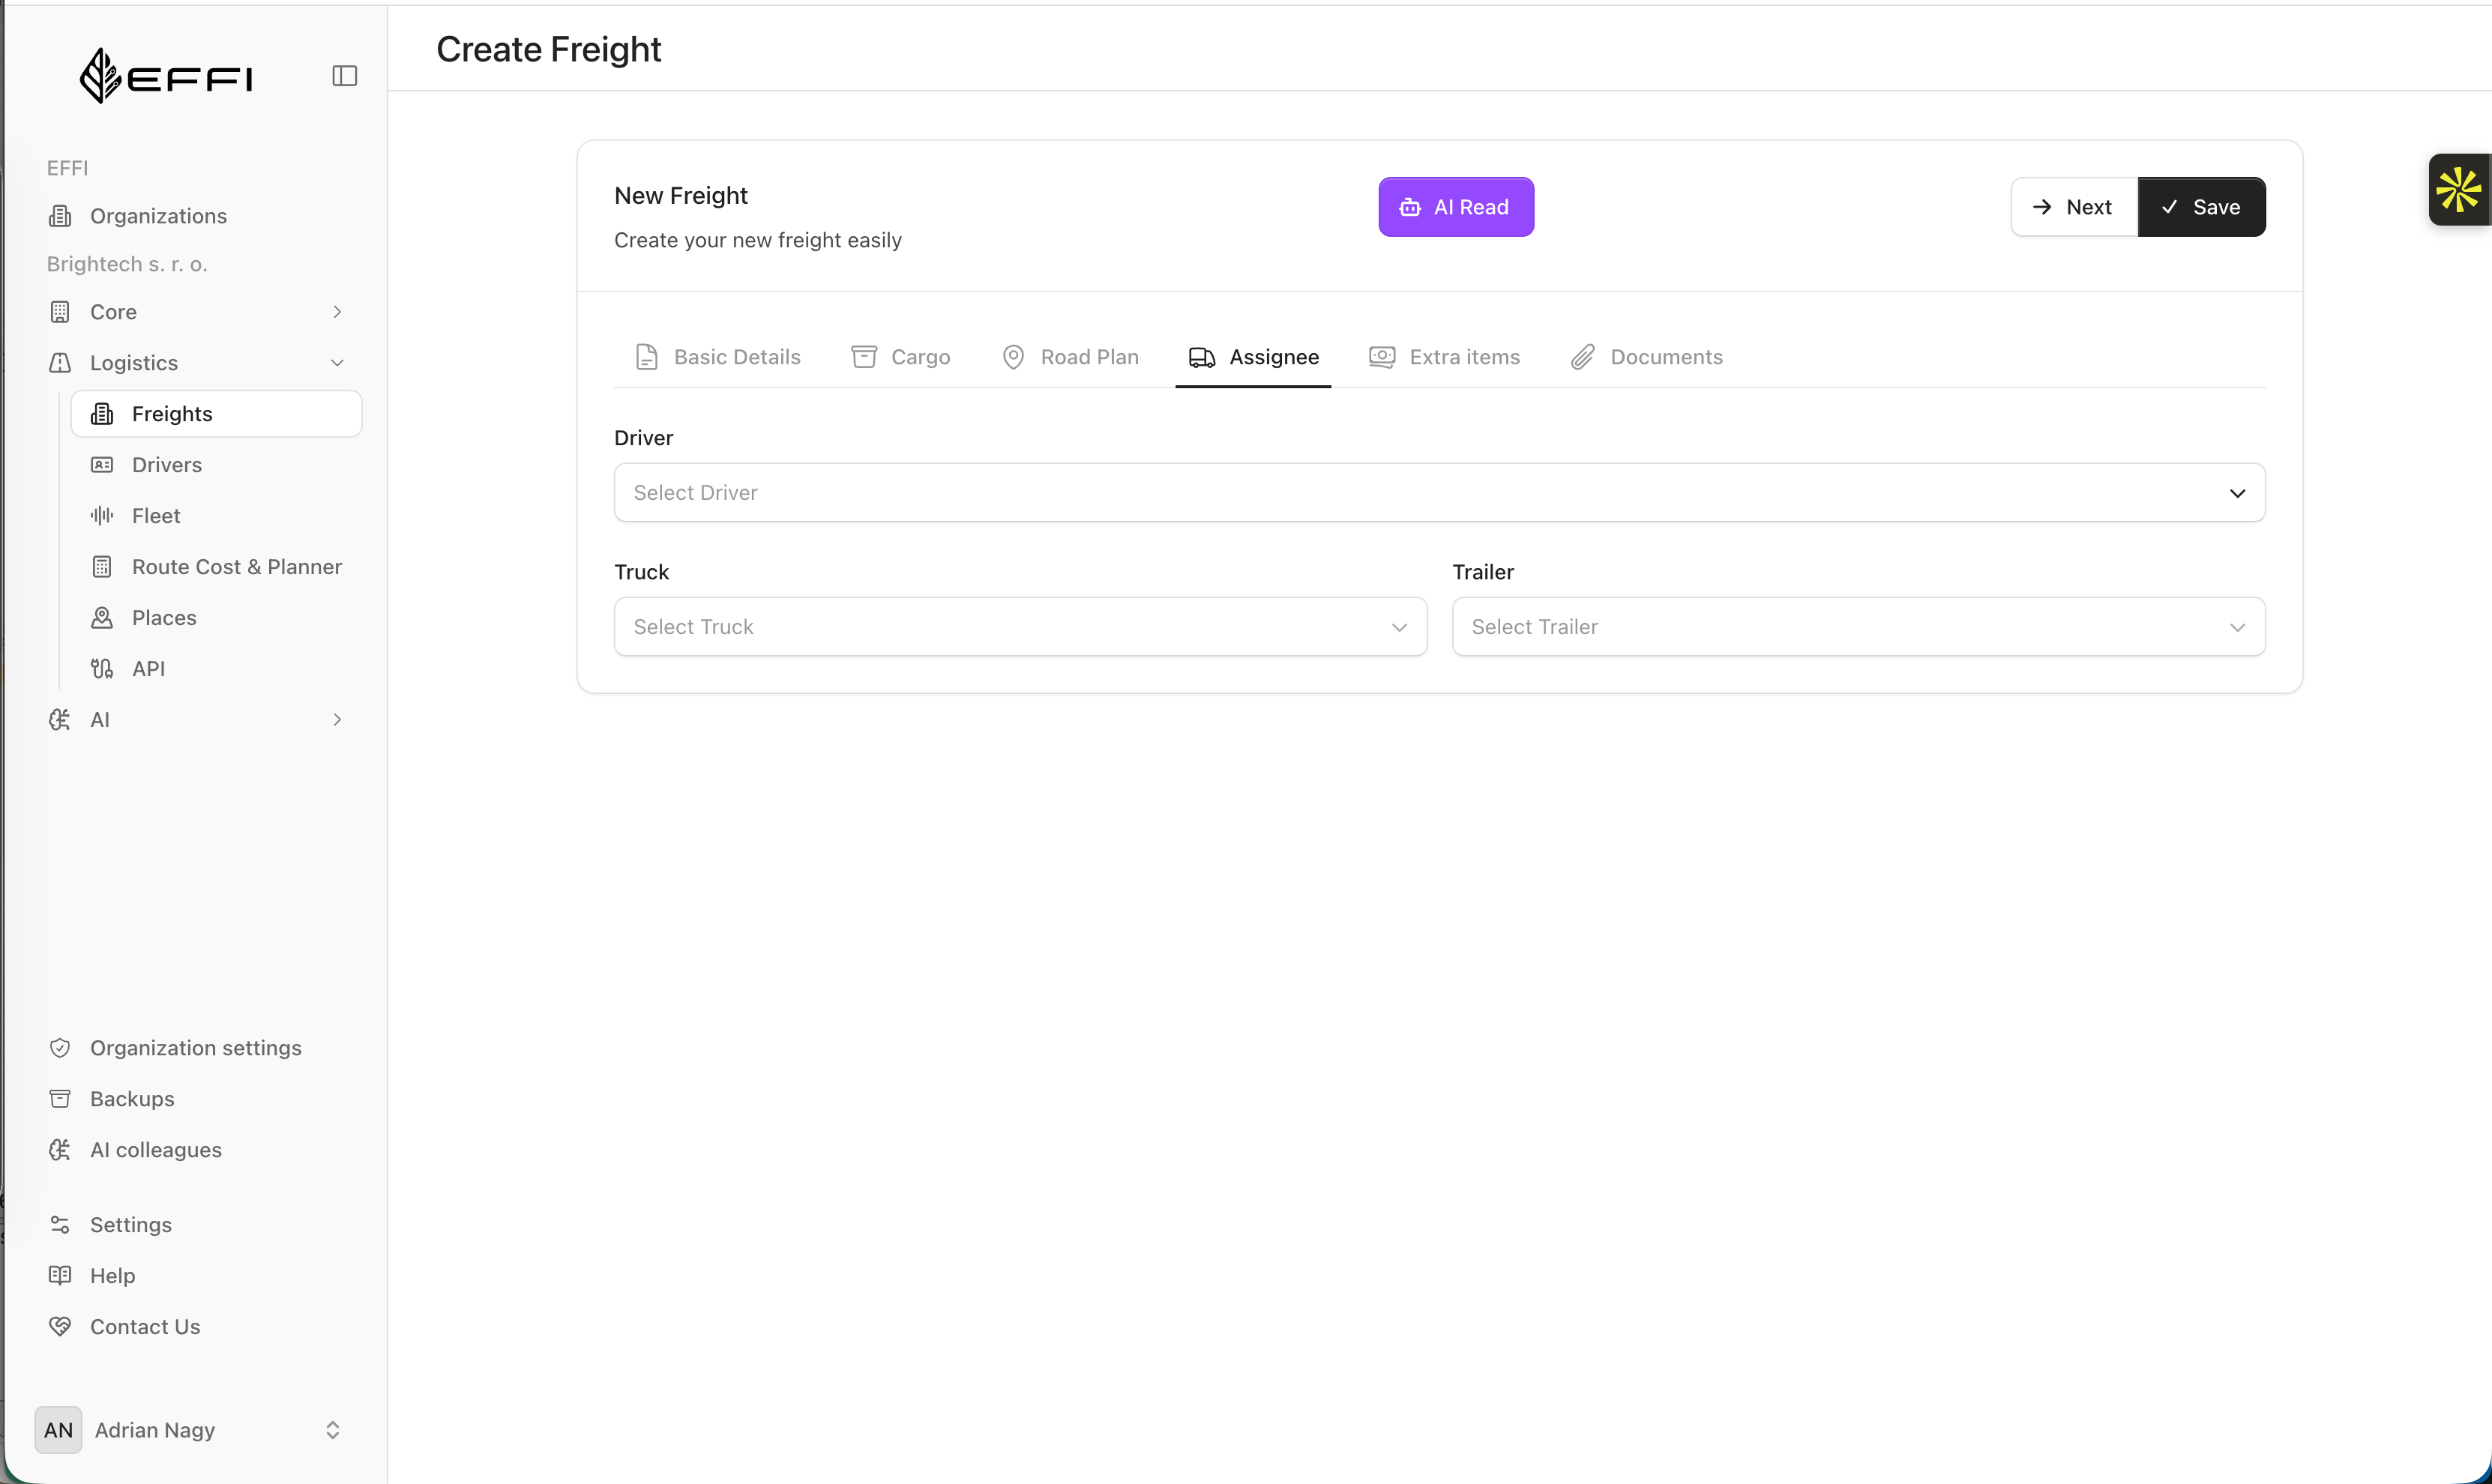Click the Organizations building icon
Screen dimensions: 2492x1484
point(60,216)
